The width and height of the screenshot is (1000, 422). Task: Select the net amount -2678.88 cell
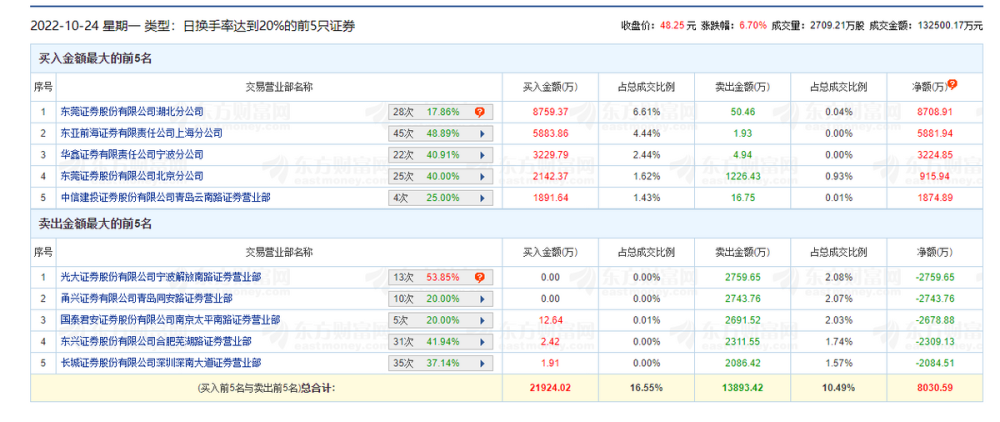pyautogui.click(x=934, y=320)
